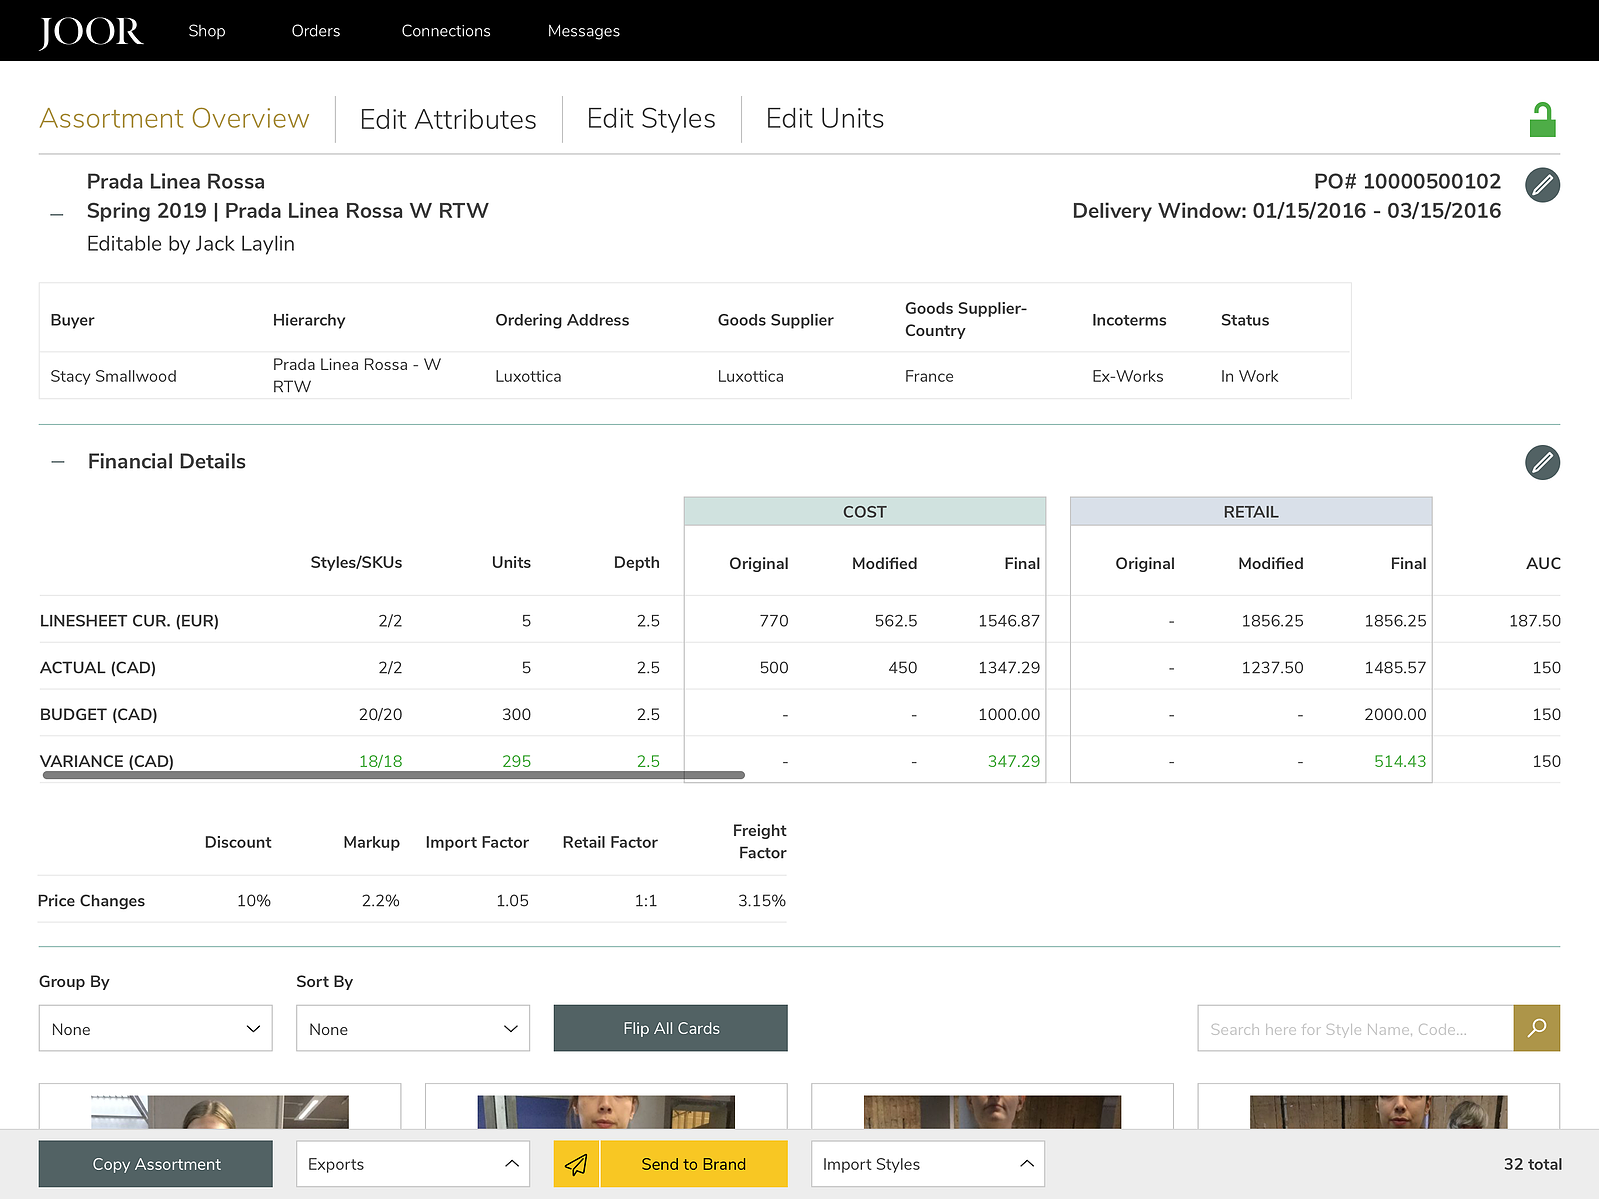Open the Orders menu
This screenshot has width=1599, height=1199.
click(x=316, y=31)
